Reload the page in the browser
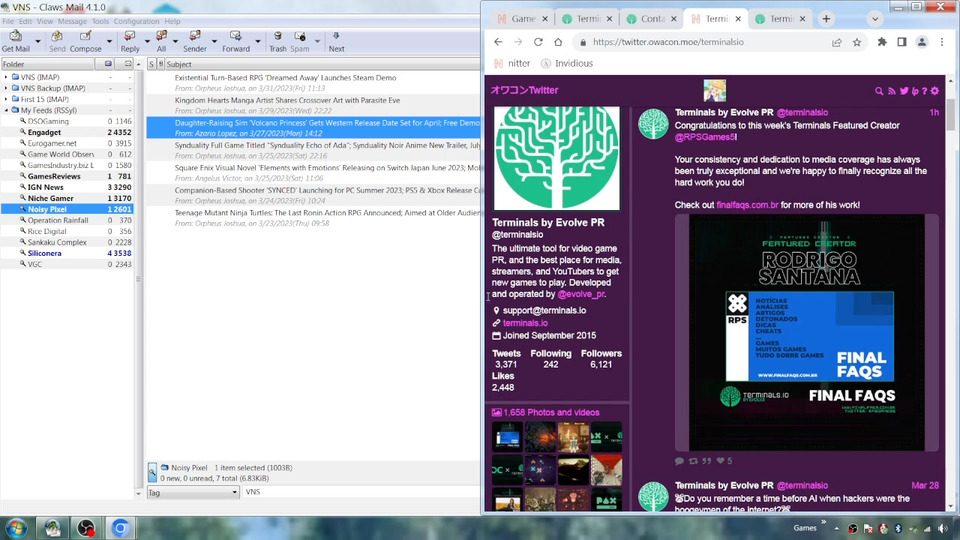 (538, 42)
